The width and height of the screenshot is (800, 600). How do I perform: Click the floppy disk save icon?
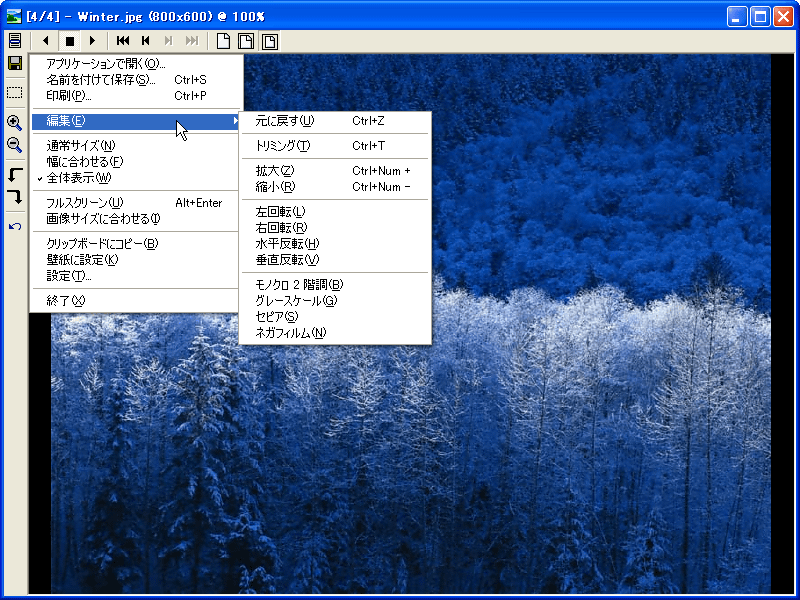click(x=14, y=63)
